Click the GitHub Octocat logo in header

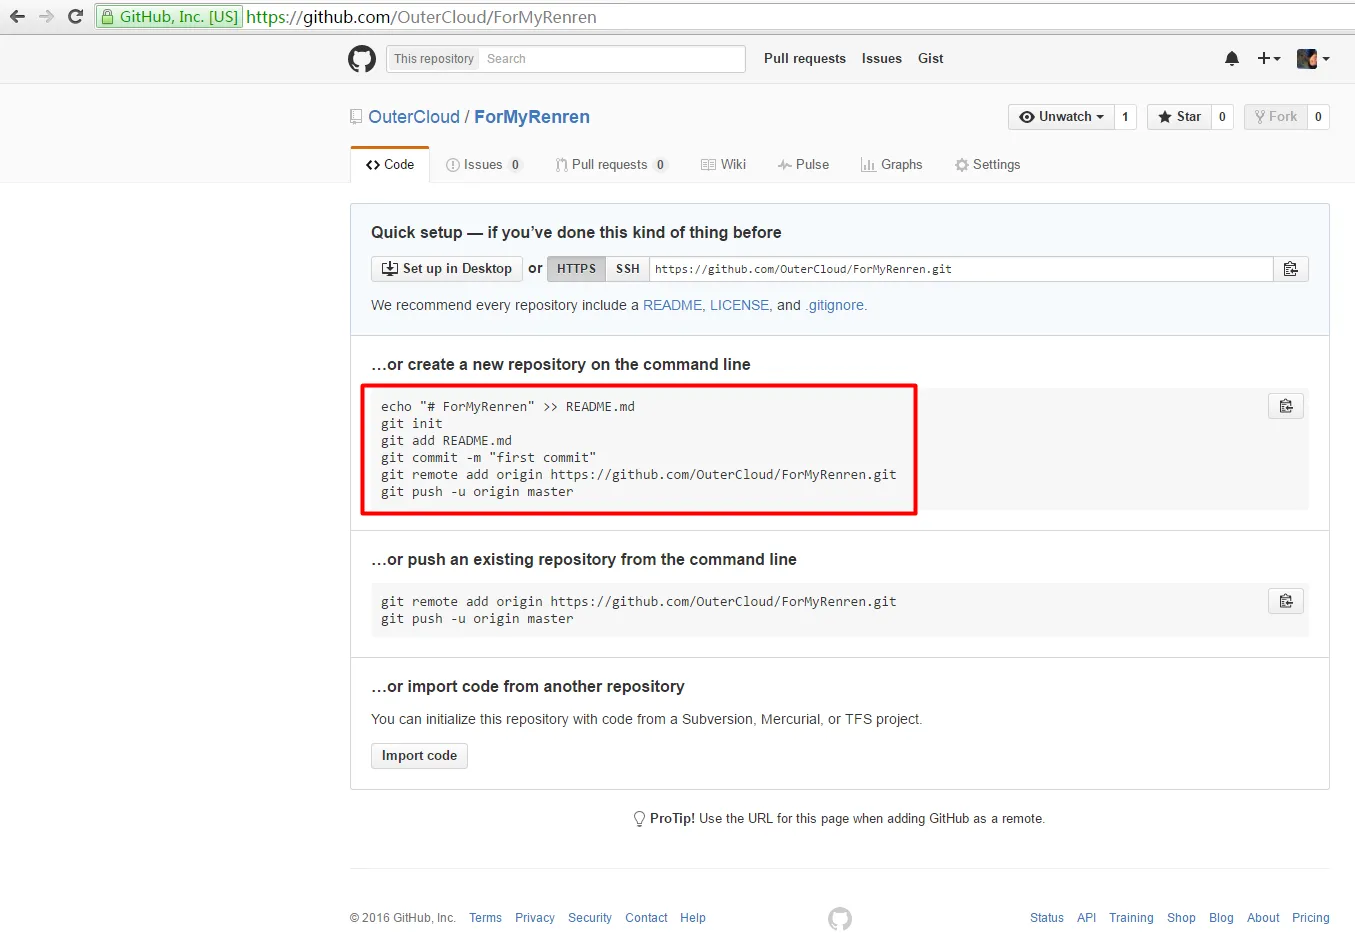click(x=362, y=59)
